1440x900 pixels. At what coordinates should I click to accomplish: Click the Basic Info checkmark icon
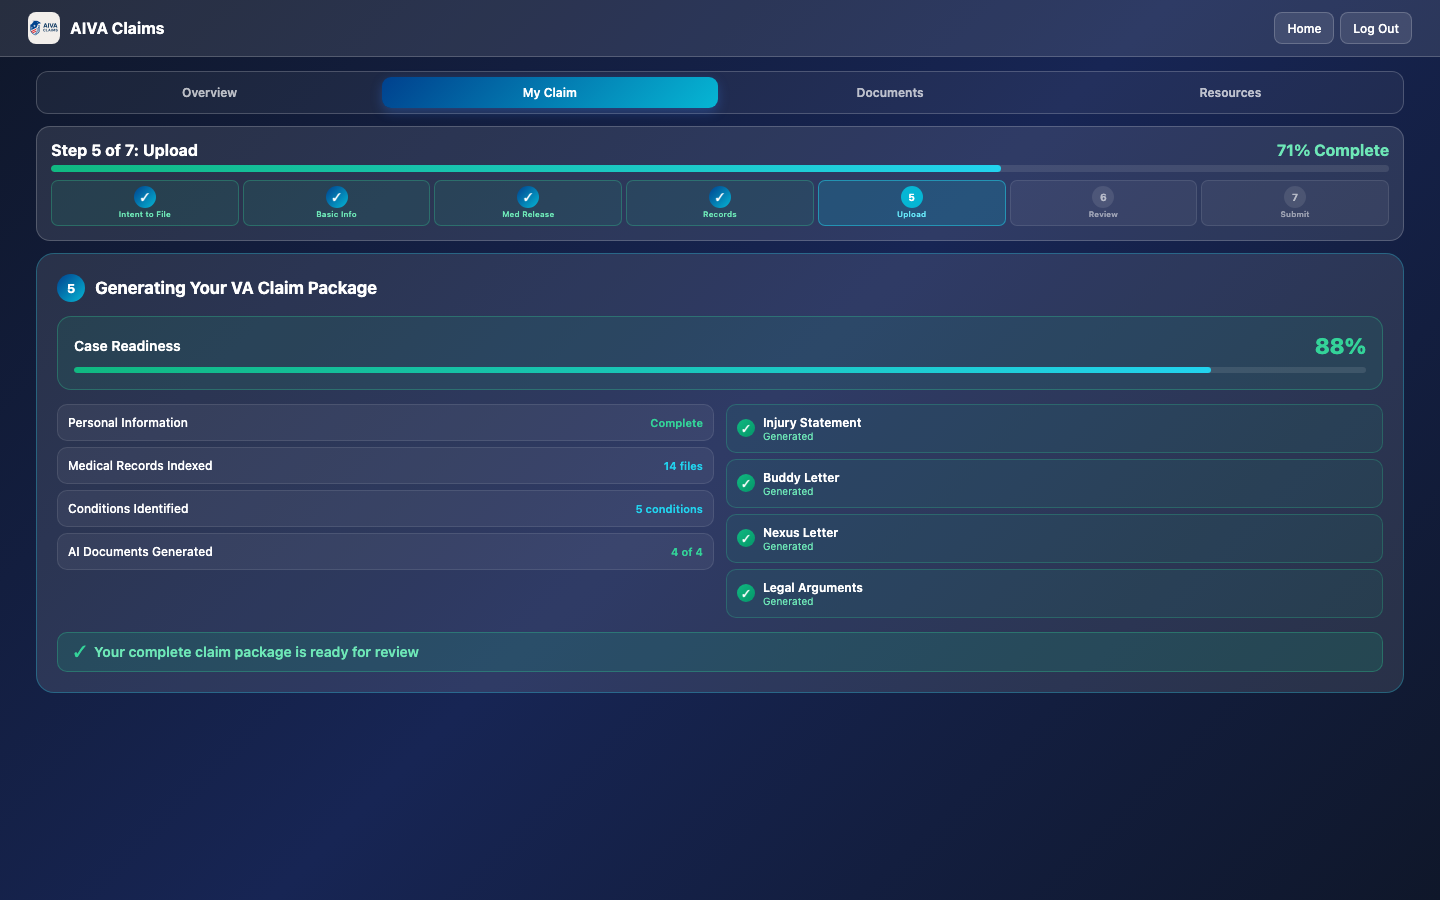click(337, 197)
